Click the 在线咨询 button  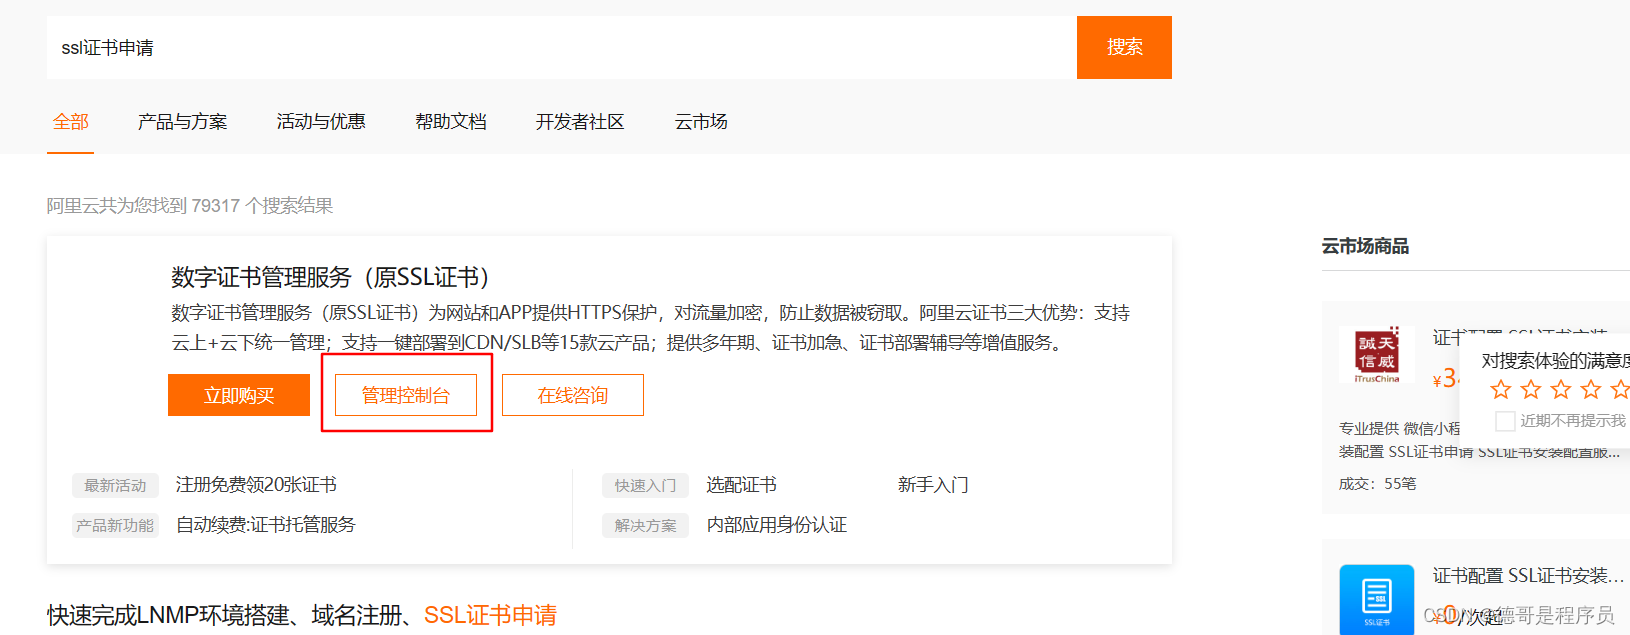coord(573,395)
